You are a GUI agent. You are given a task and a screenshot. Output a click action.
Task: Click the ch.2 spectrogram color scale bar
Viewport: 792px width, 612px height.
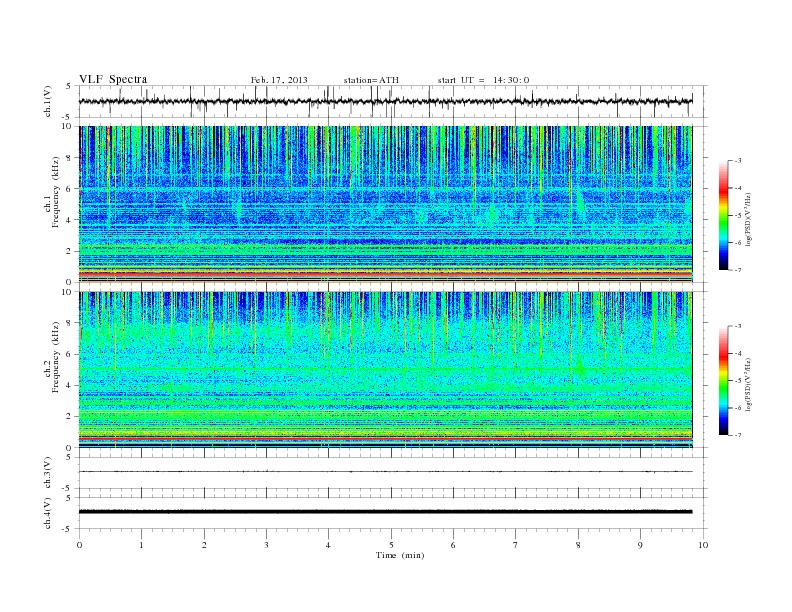click(x=723, y=380)
